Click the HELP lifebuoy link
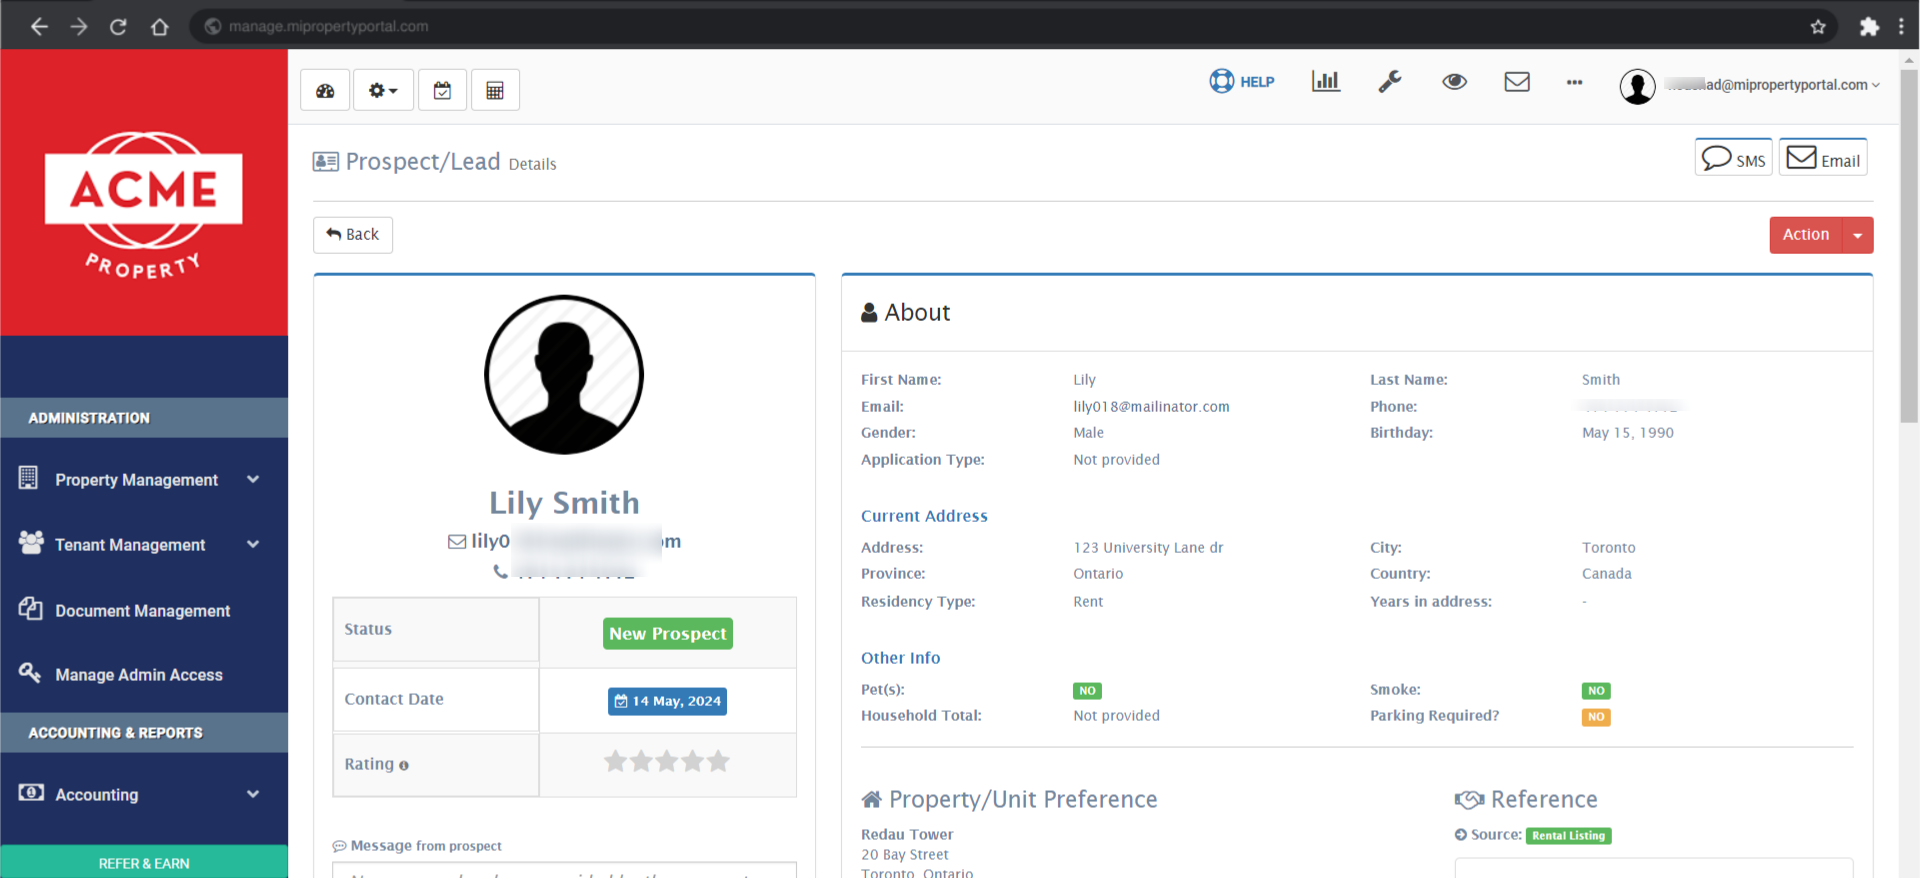The height and width of the screenshot is (878, 1920). pos(1242,81)
